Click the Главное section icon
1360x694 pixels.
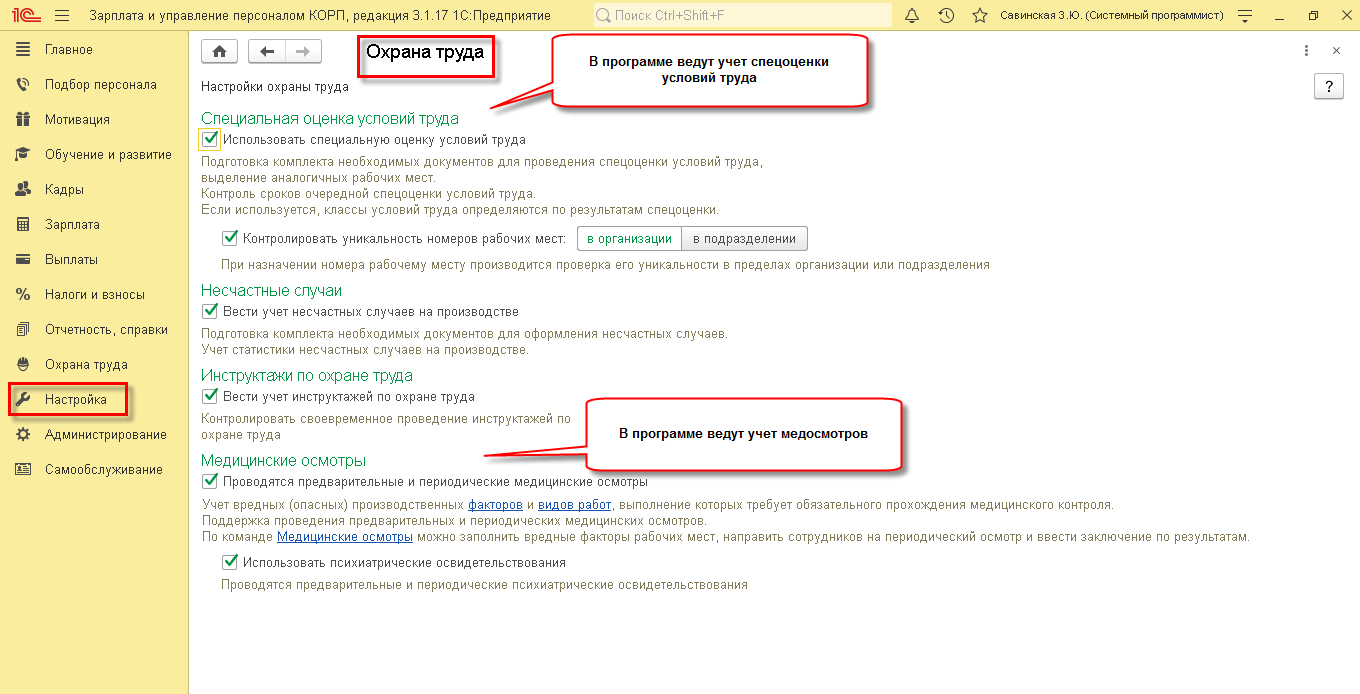24,50
